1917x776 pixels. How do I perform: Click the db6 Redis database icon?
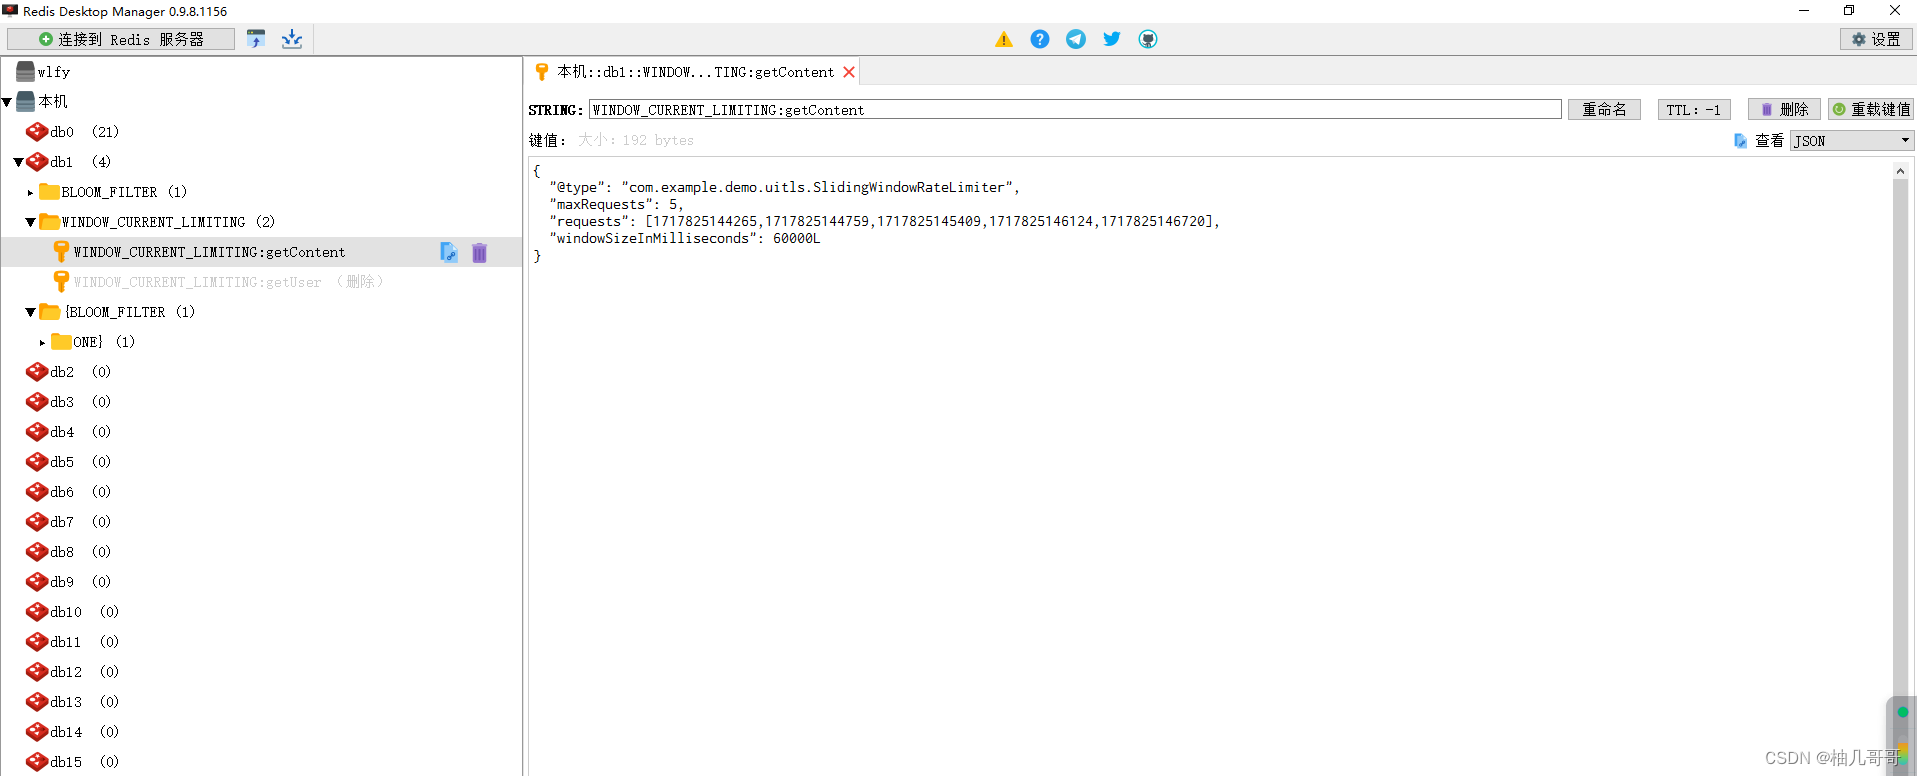click(37, 492)
